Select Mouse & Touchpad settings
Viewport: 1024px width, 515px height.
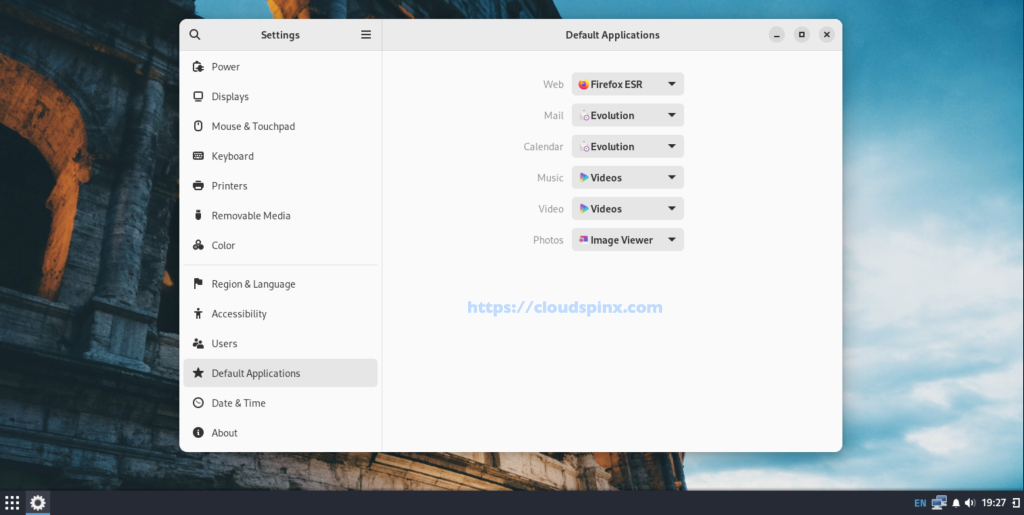tap(280, 126)
